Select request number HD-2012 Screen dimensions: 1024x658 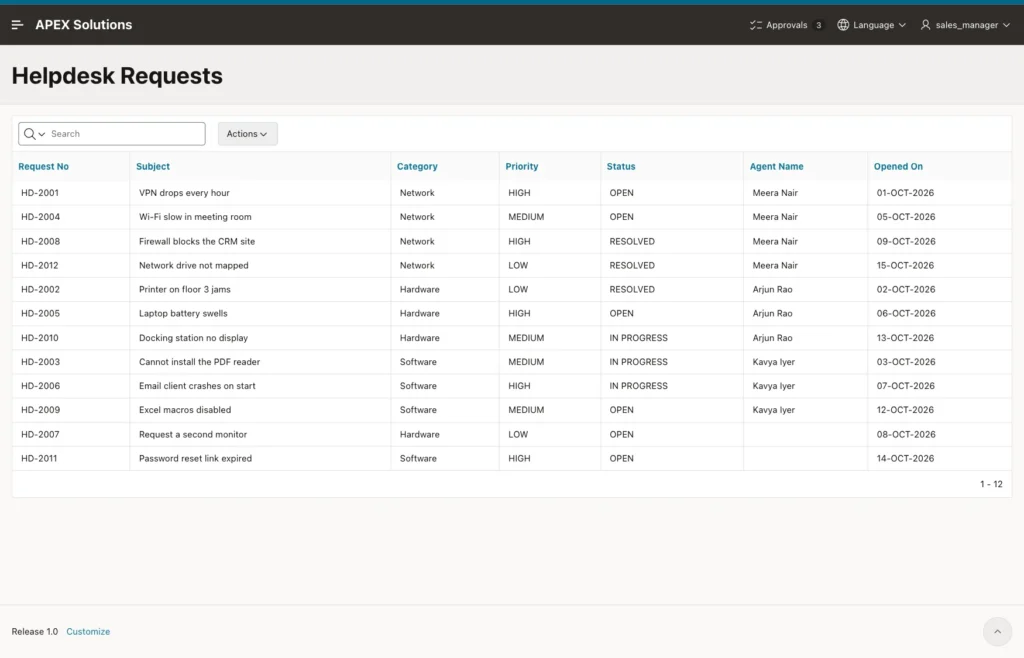pyautogui.click(x=40, y=265)
